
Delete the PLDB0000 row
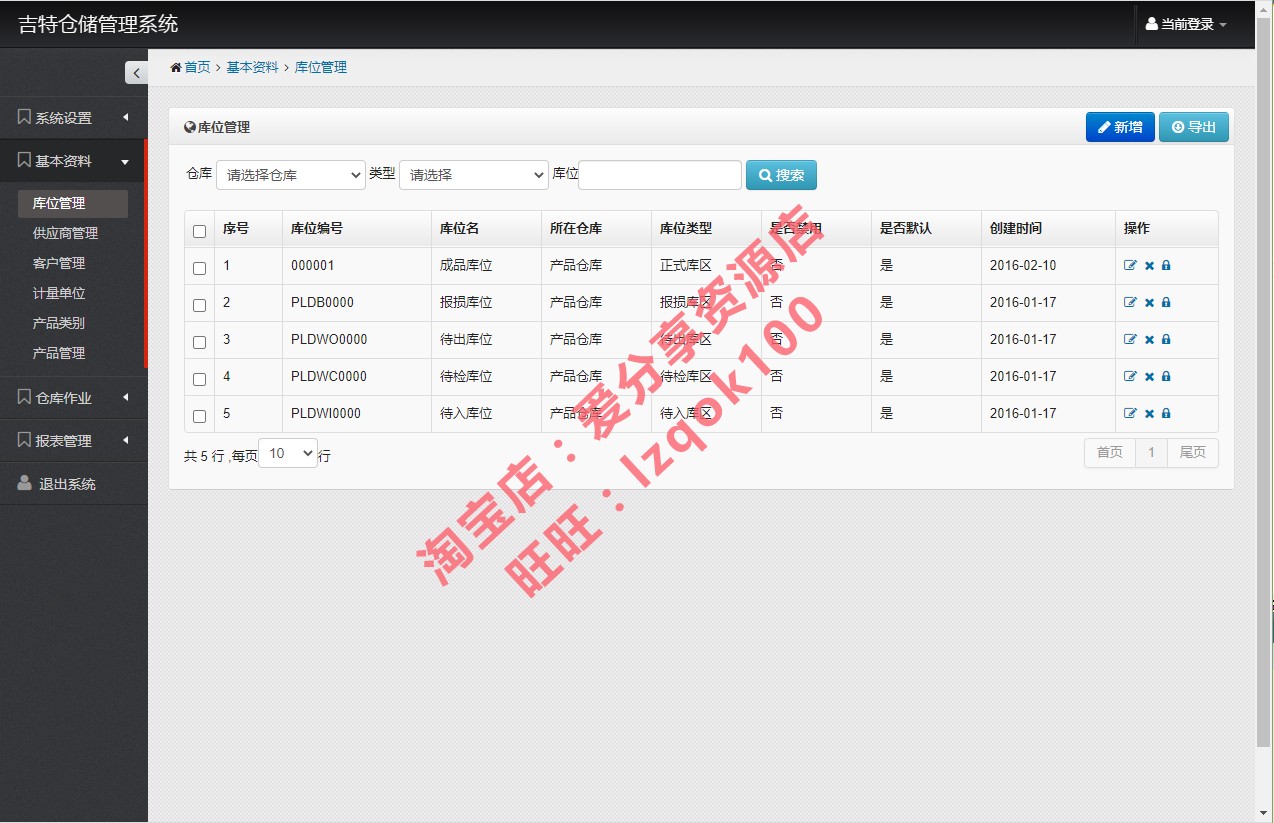click(x=1149, y=303)
